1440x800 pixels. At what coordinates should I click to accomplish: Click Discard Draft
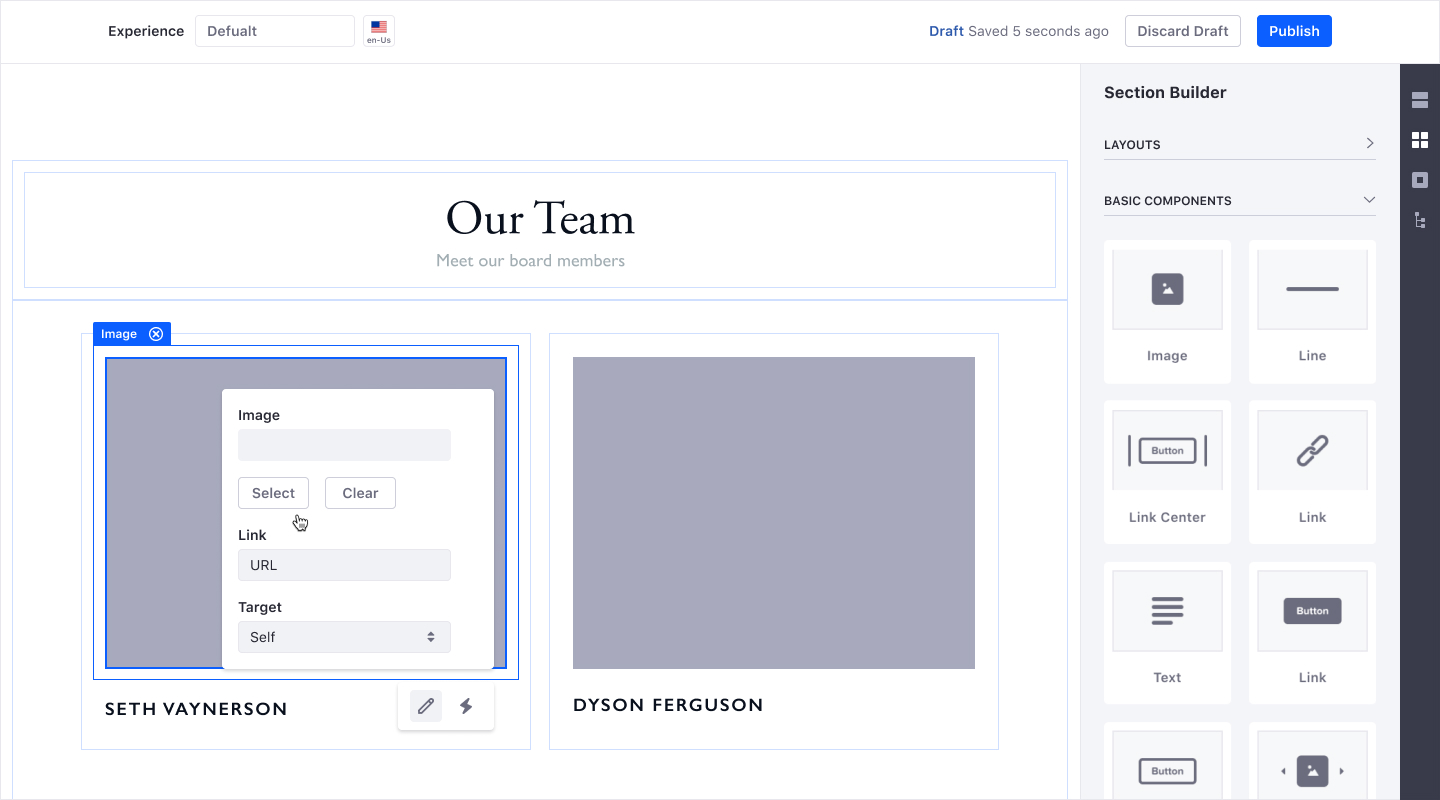click(1183, 31)
